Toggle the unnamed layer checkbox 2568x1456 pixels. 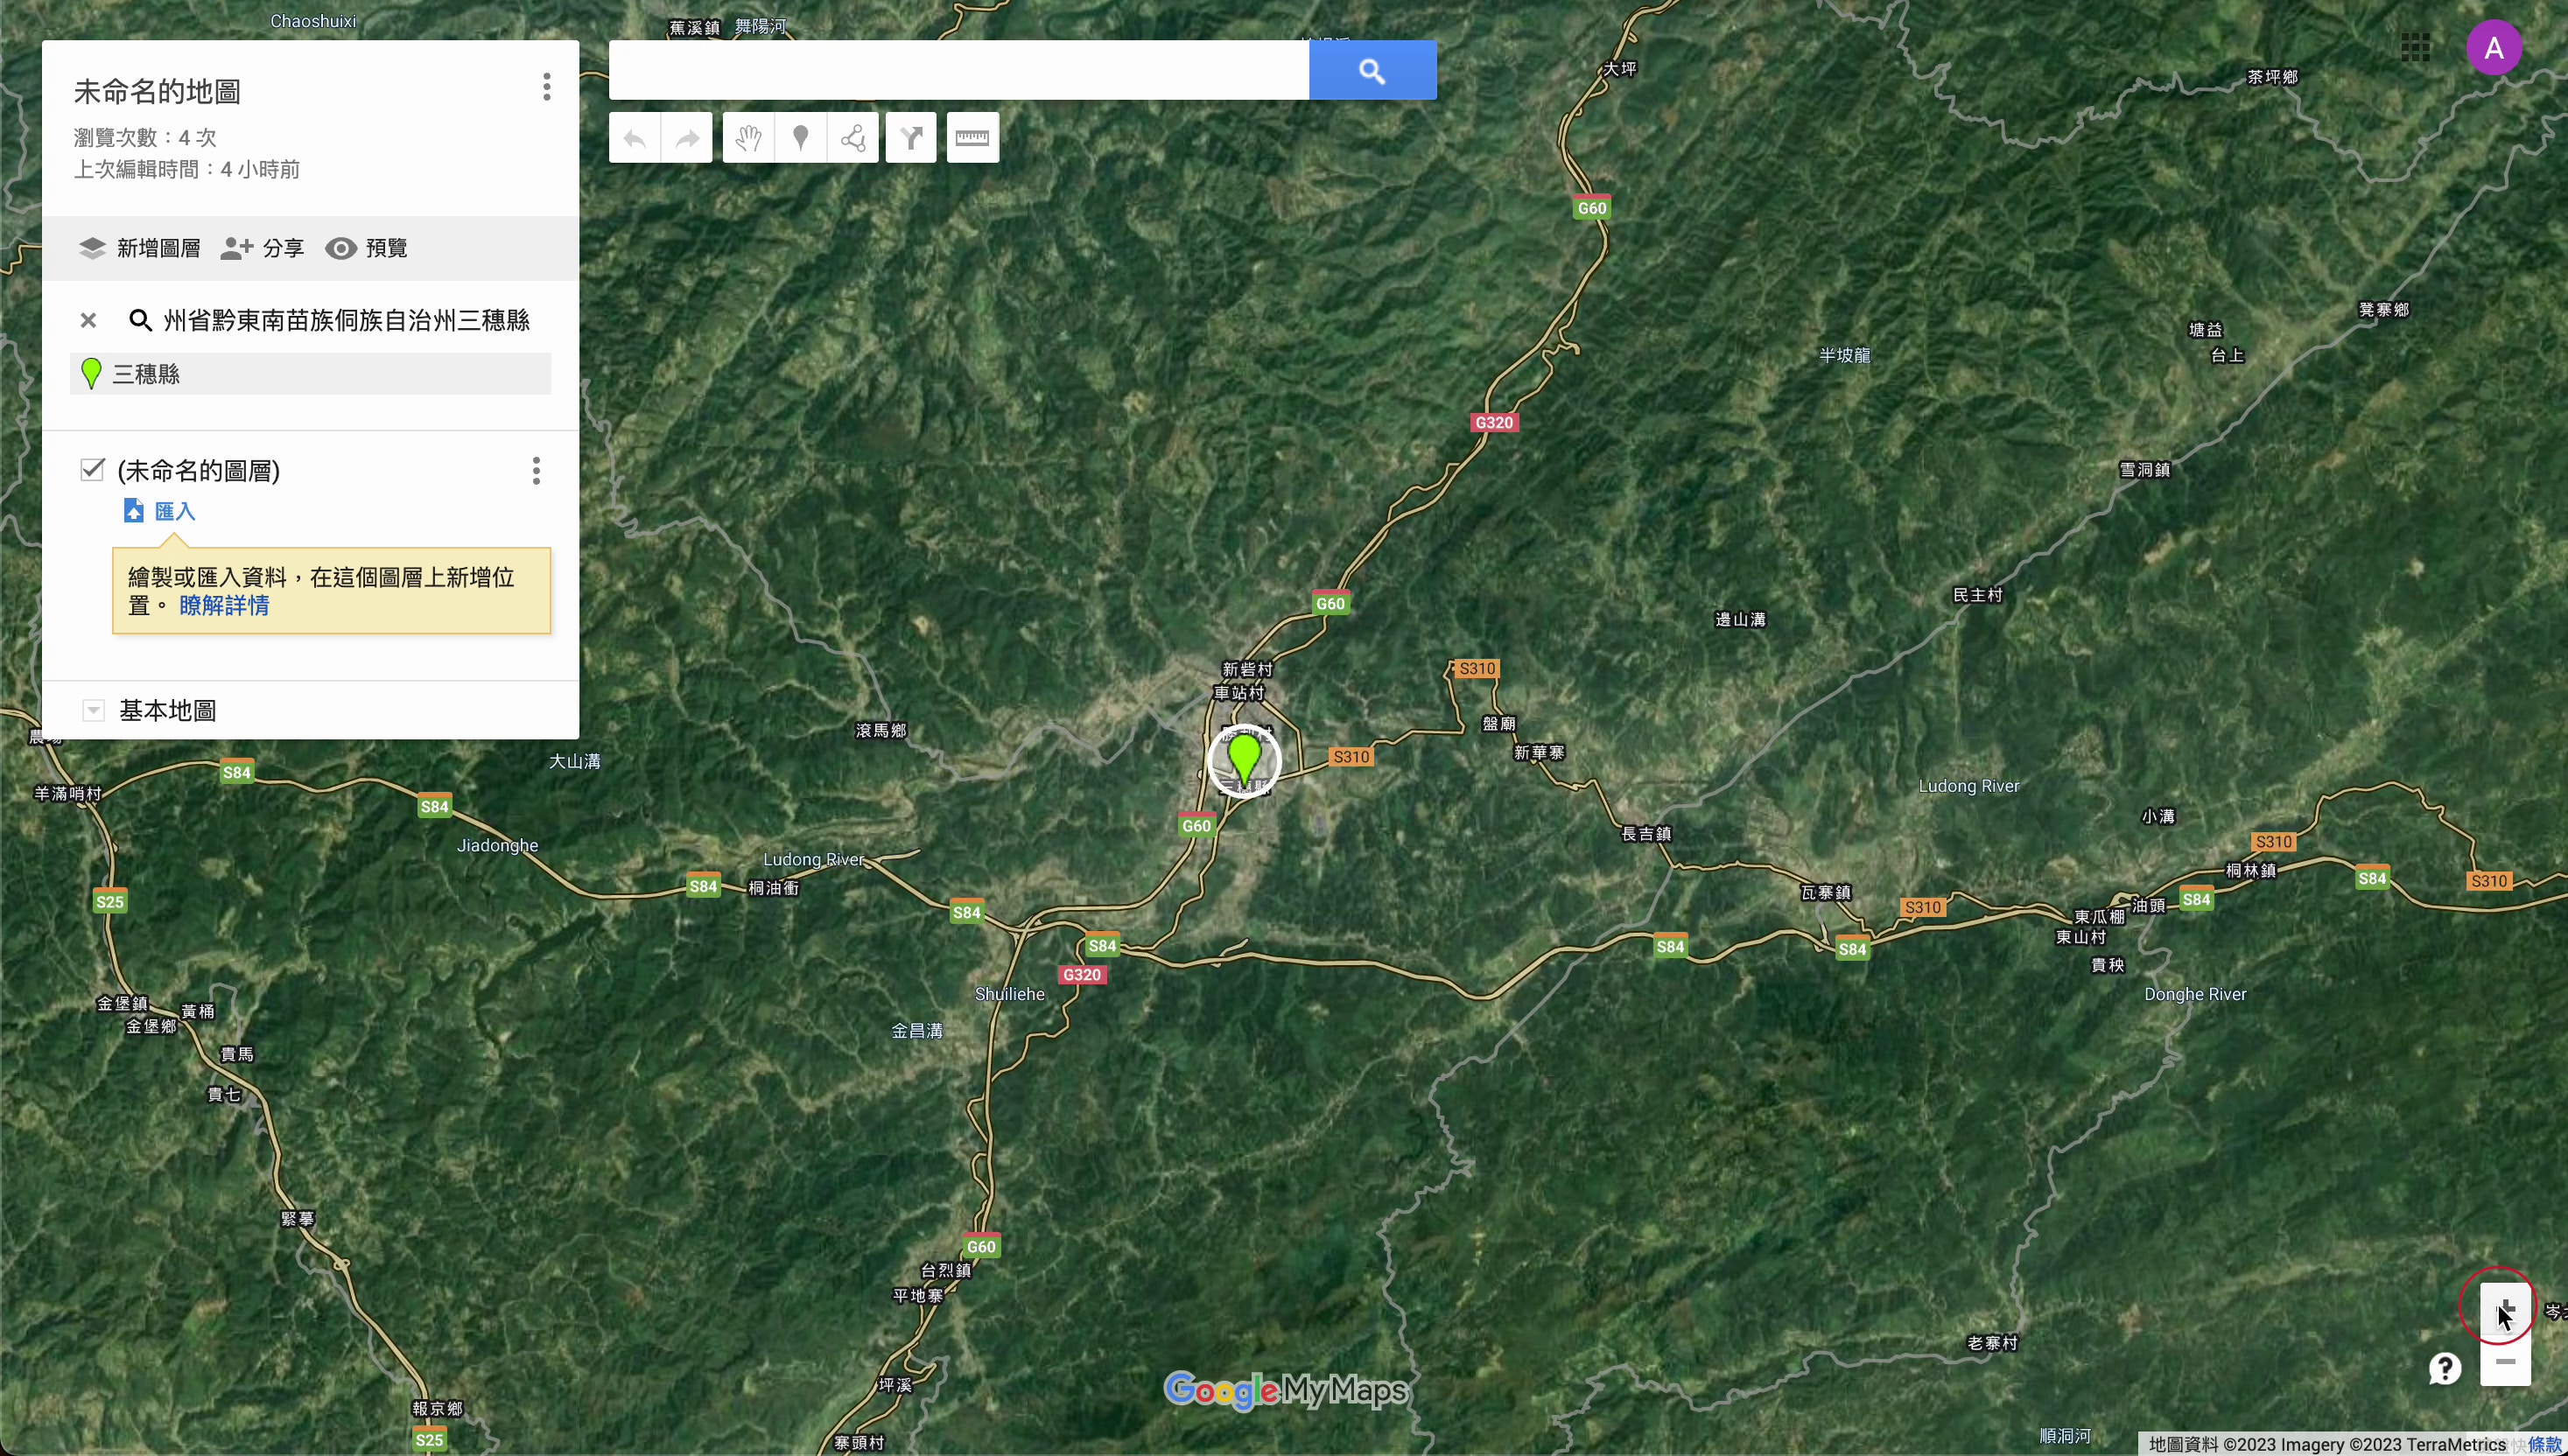point(92,470)
